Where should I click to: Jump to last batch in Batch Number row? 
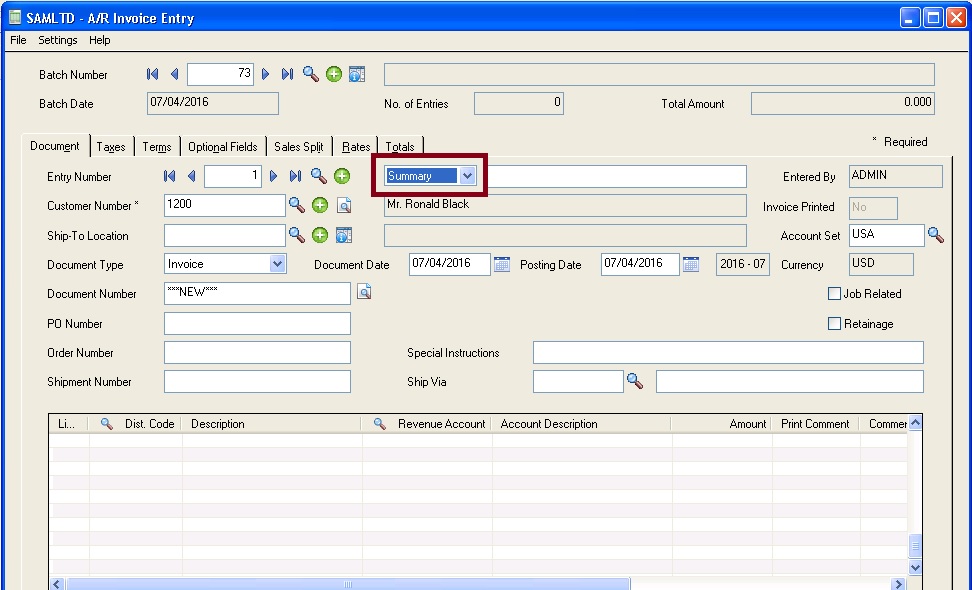[x=287, y=74]
